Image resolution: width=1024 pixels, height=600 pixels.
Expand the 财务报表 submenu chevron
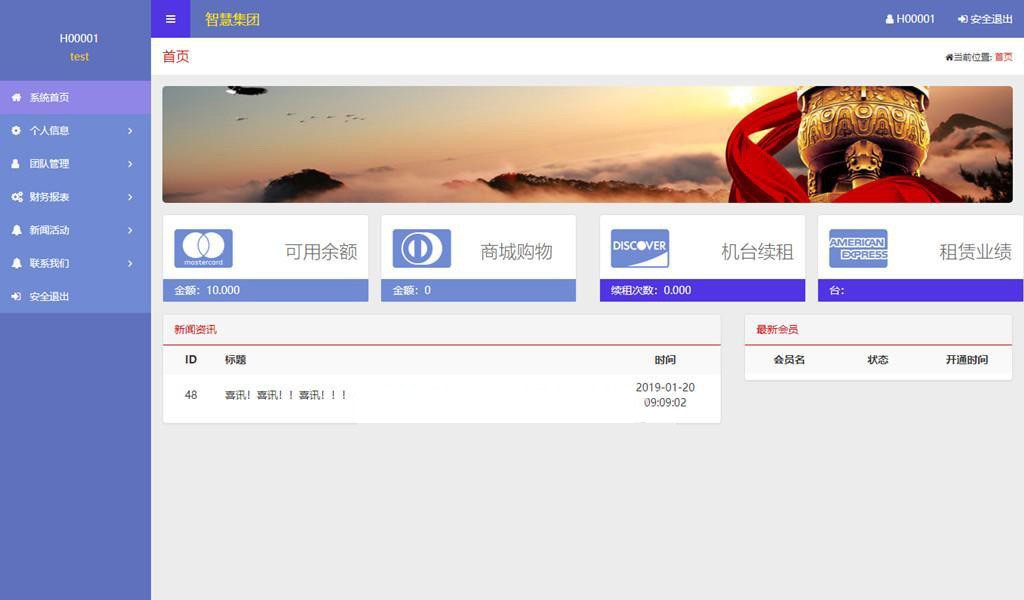[x=130, y=197]
